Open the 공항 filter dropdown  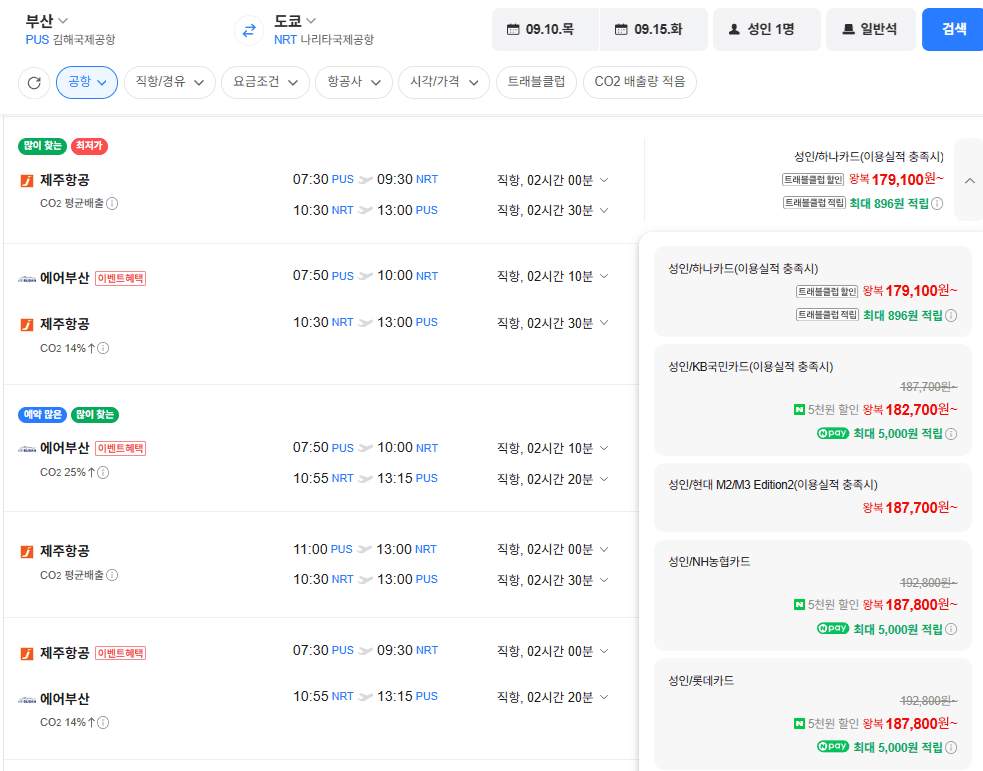[x=87, y=82]
